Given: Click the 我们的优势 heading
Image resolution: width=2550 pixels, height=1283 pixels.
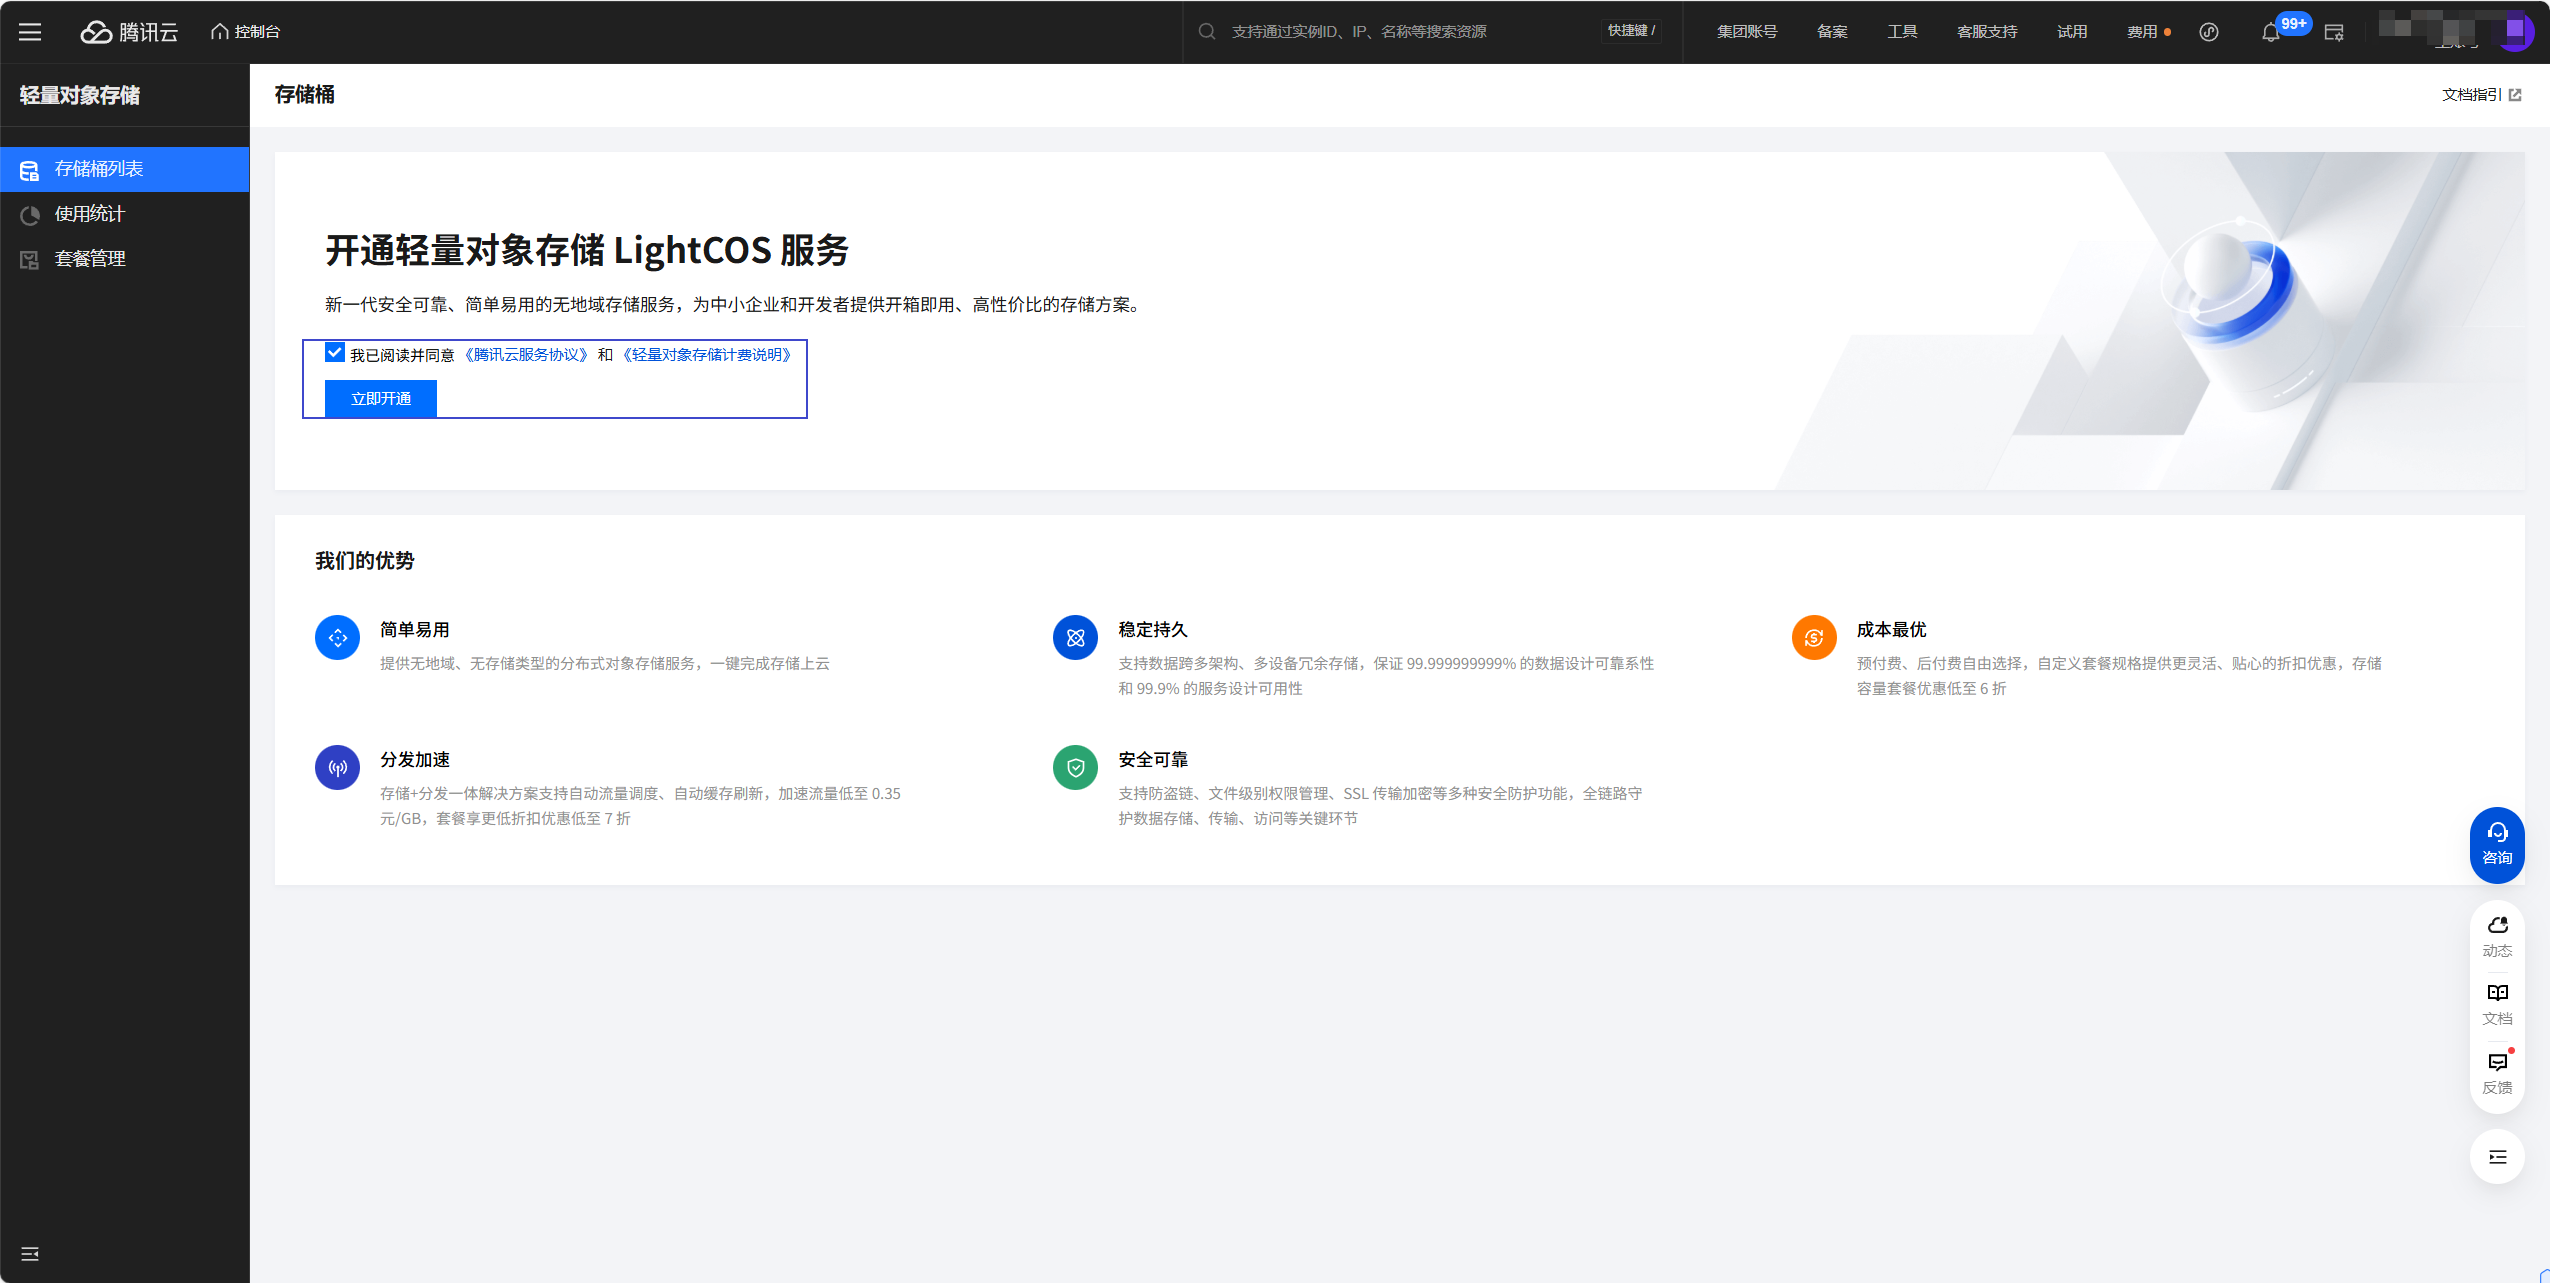Looking at the screenshot, I should point(365,561).
